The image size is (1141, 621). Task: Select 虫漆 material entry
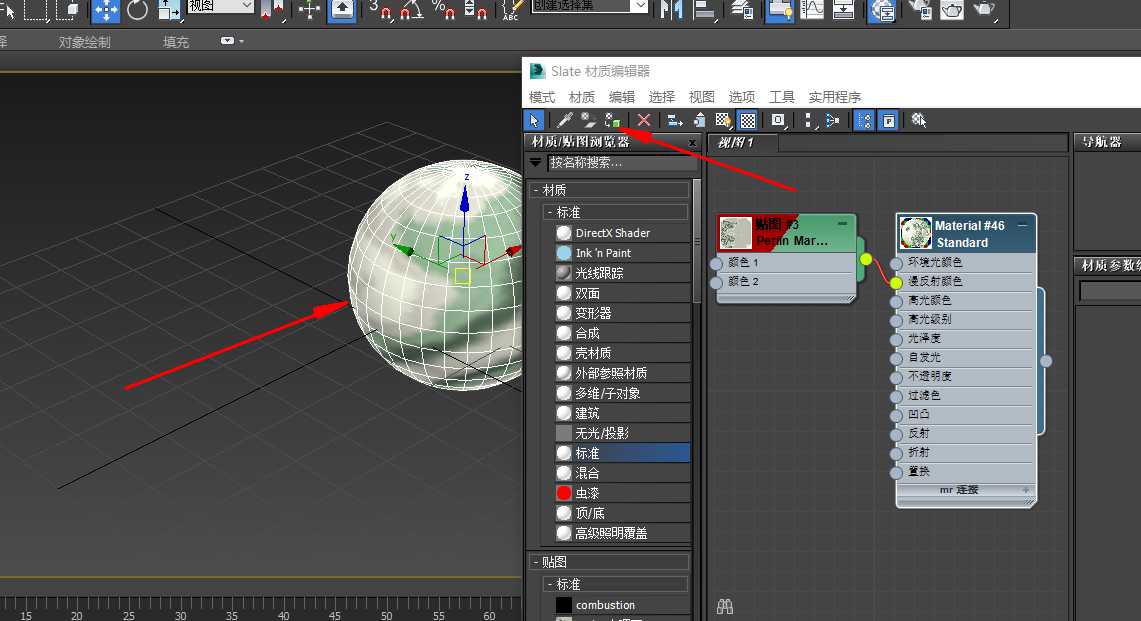622,493
